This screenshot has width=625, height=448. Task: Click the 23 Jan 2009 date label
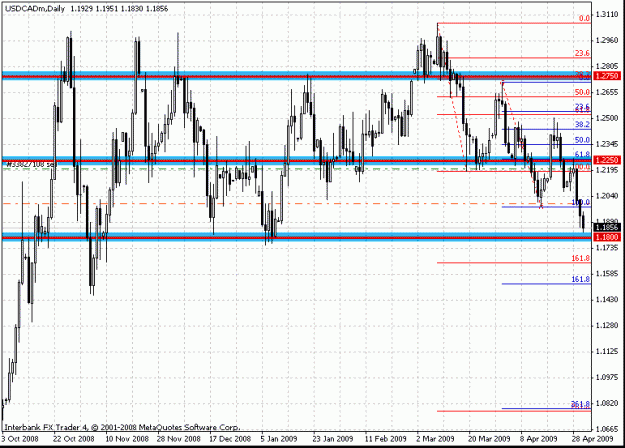click(x=332, y=439)
